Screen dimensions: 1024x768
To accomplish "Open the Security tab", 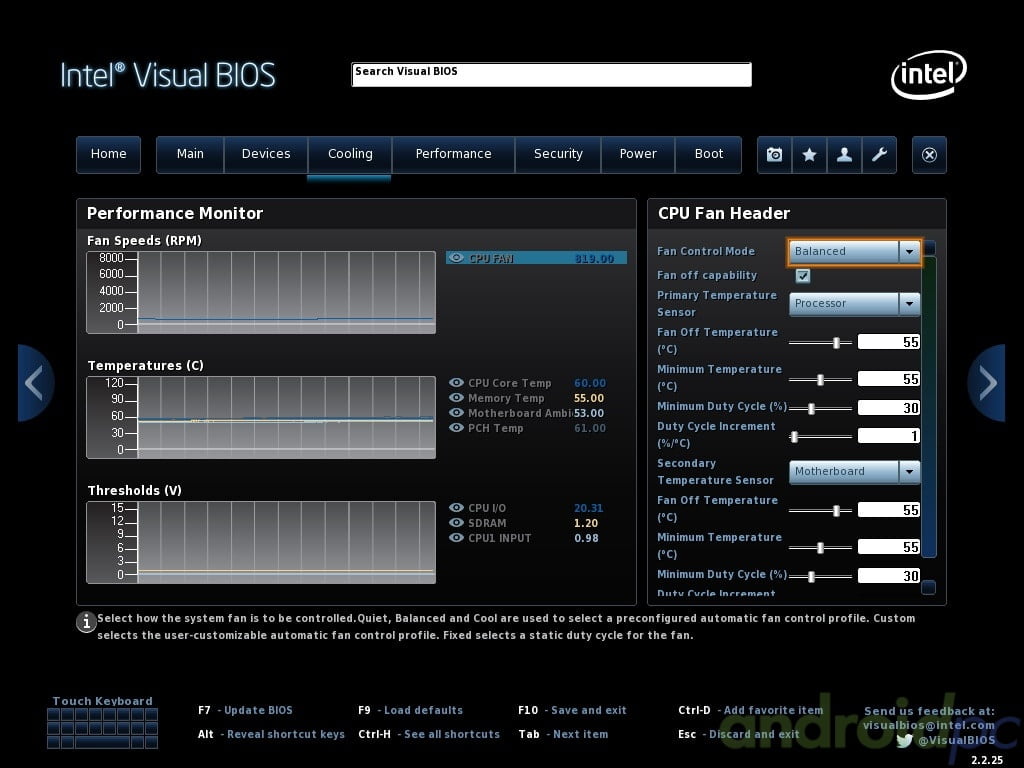I will point(558,154).
